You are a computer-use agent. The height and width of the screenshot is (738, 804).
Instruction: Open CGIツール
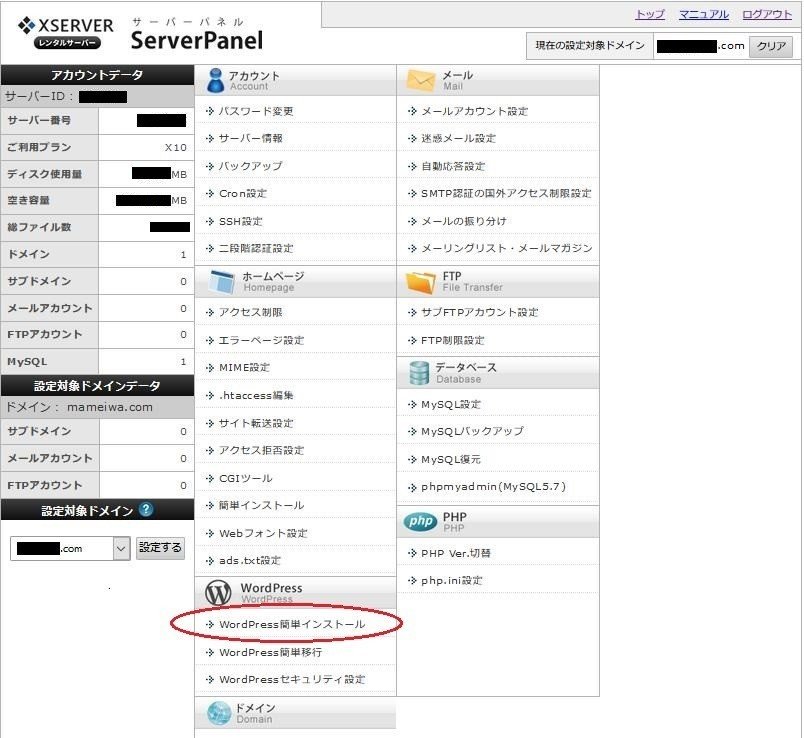246,478
